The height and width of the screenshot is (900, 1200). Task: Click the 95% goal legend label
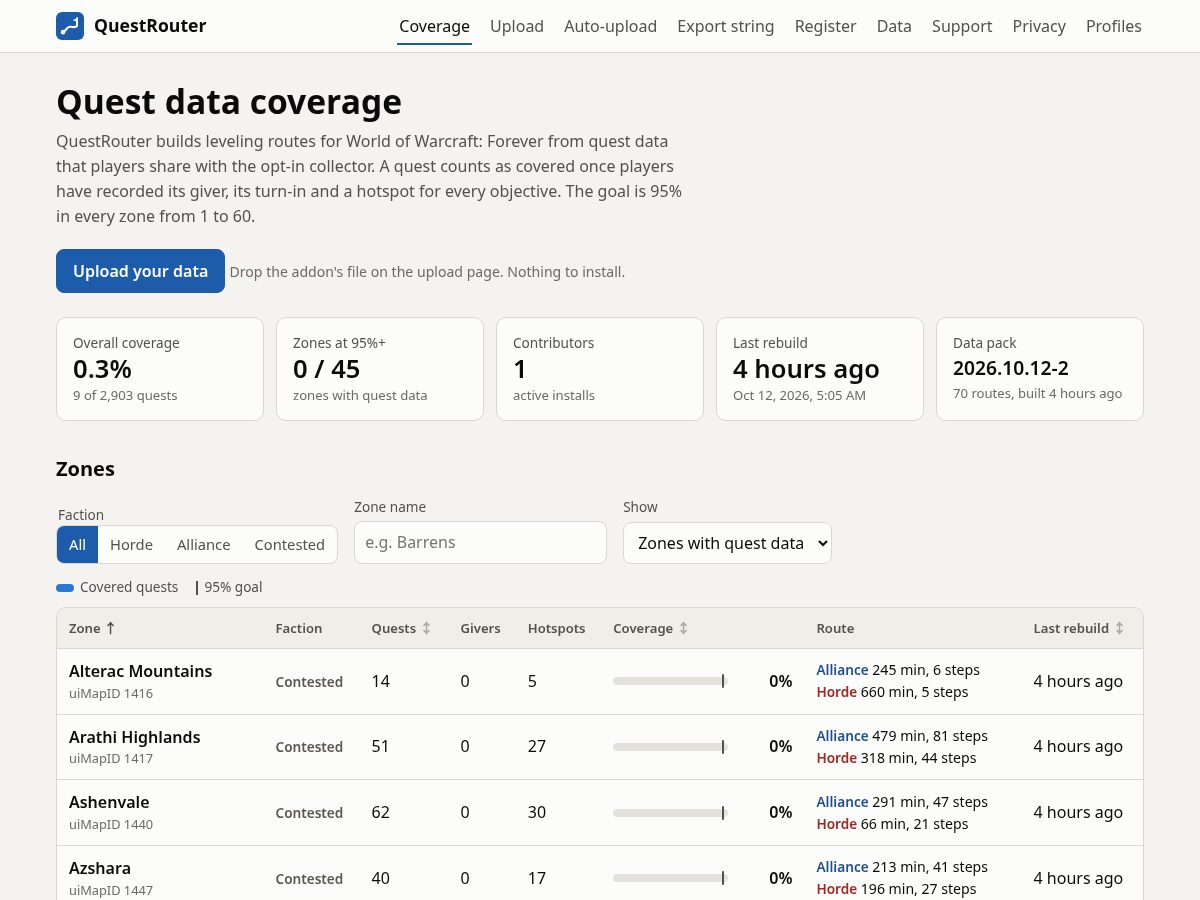pyautogui.click(x=233, y=587)
